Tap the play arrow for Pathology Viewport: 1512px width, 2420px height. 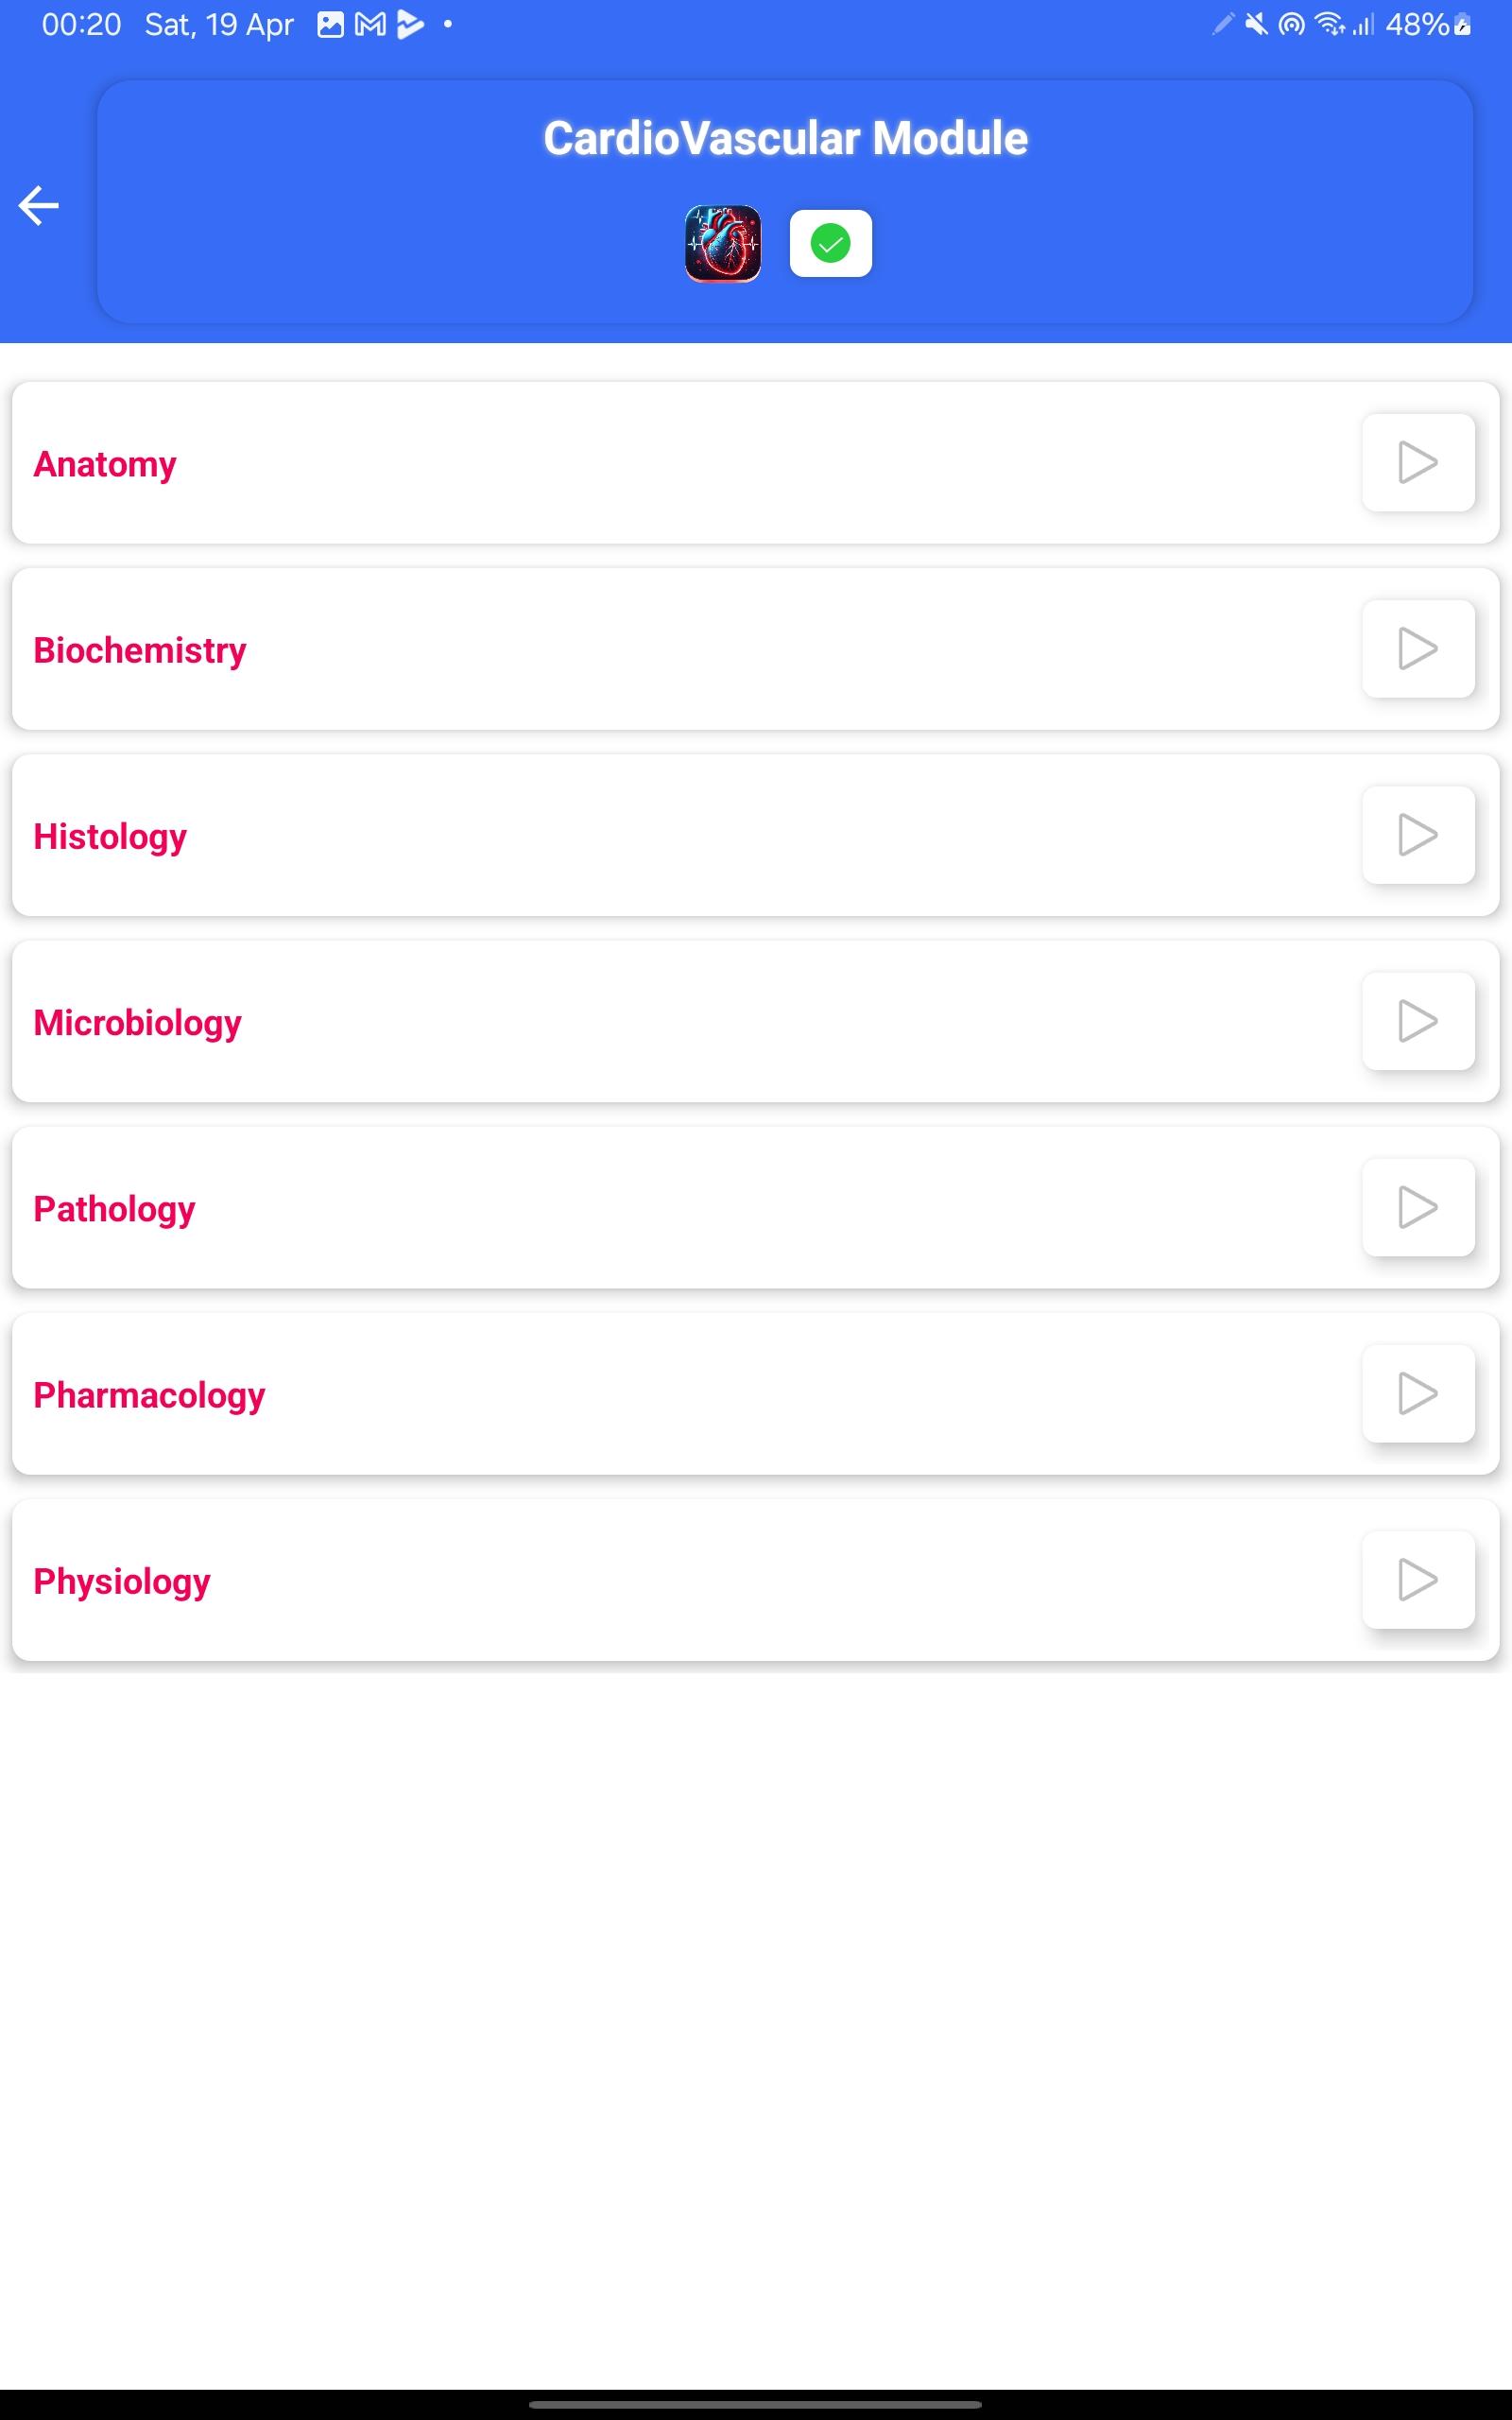point(1418,1207)
